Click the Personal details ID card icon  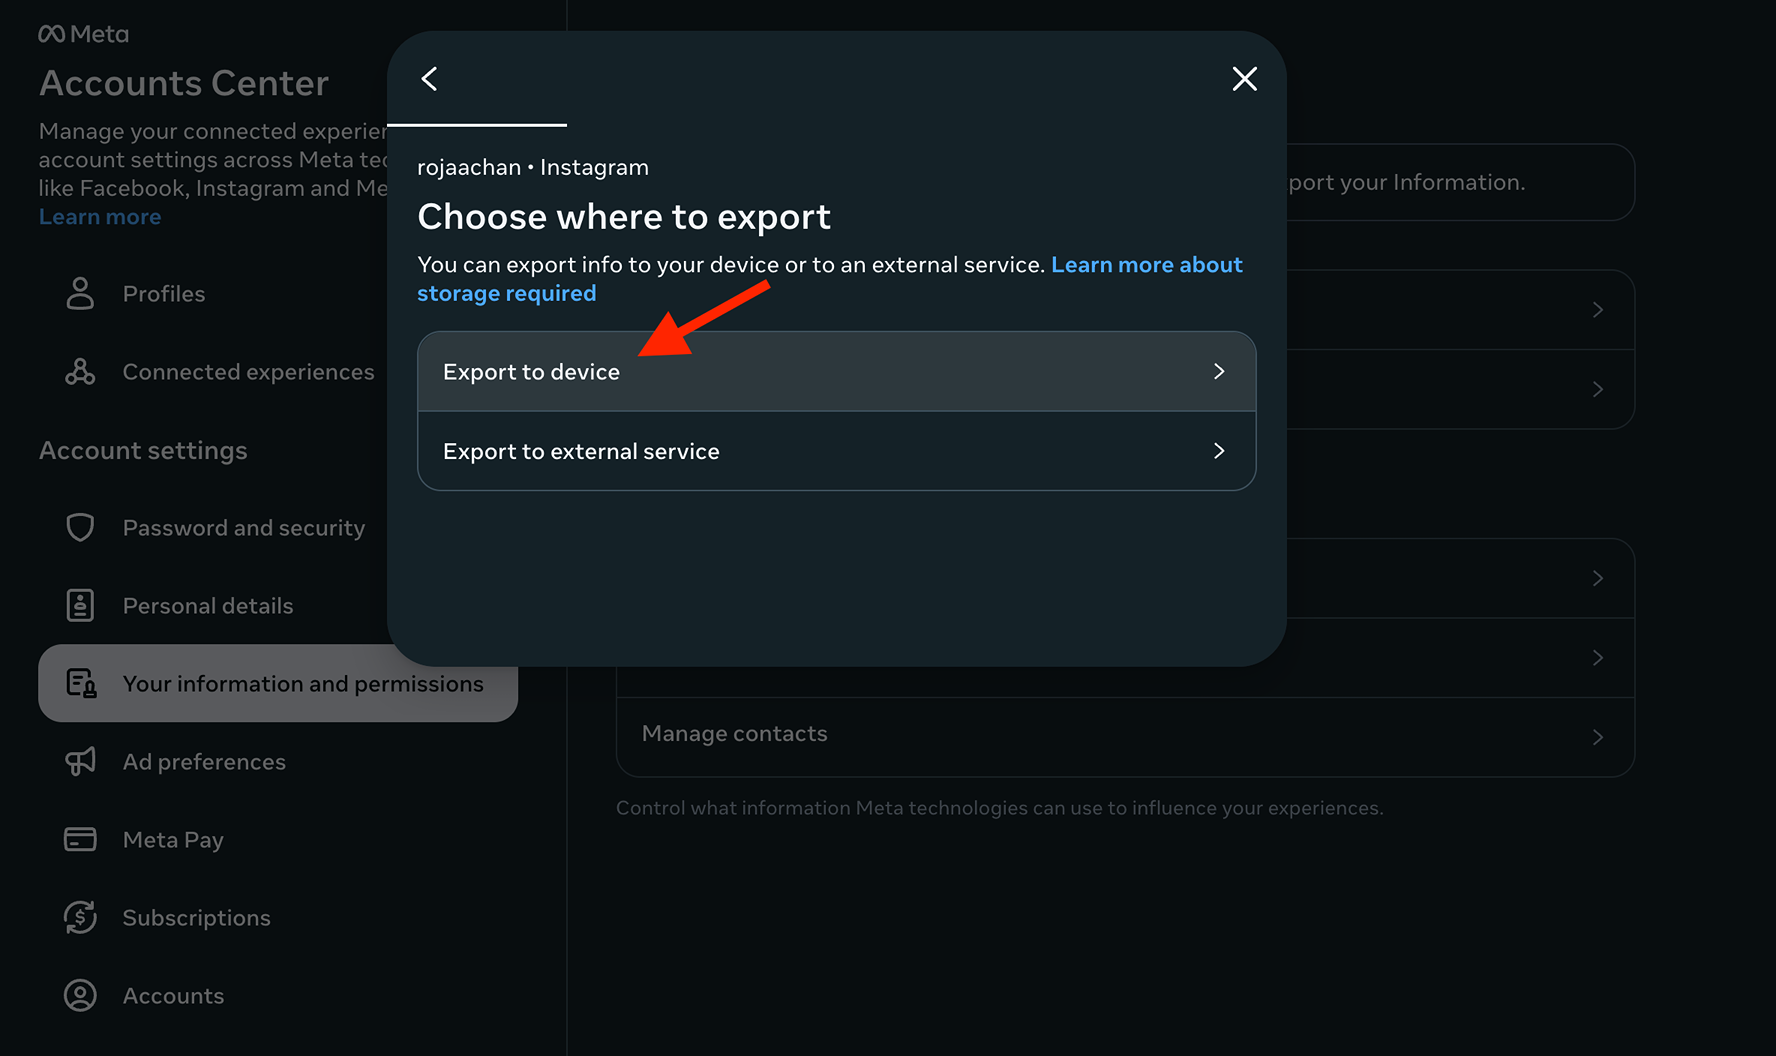pyautogui.click(x=80, y=606)
